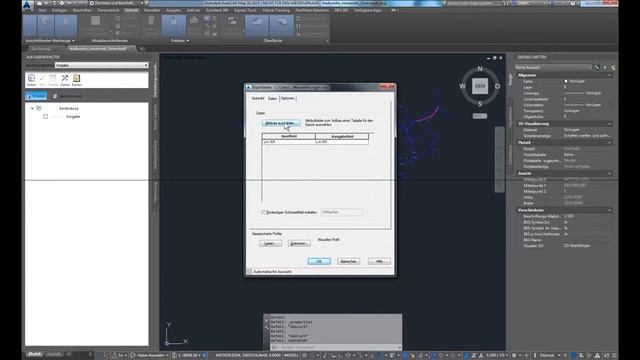Select the LAYER source field cell
Screen dimensions: 640x360
289,142
